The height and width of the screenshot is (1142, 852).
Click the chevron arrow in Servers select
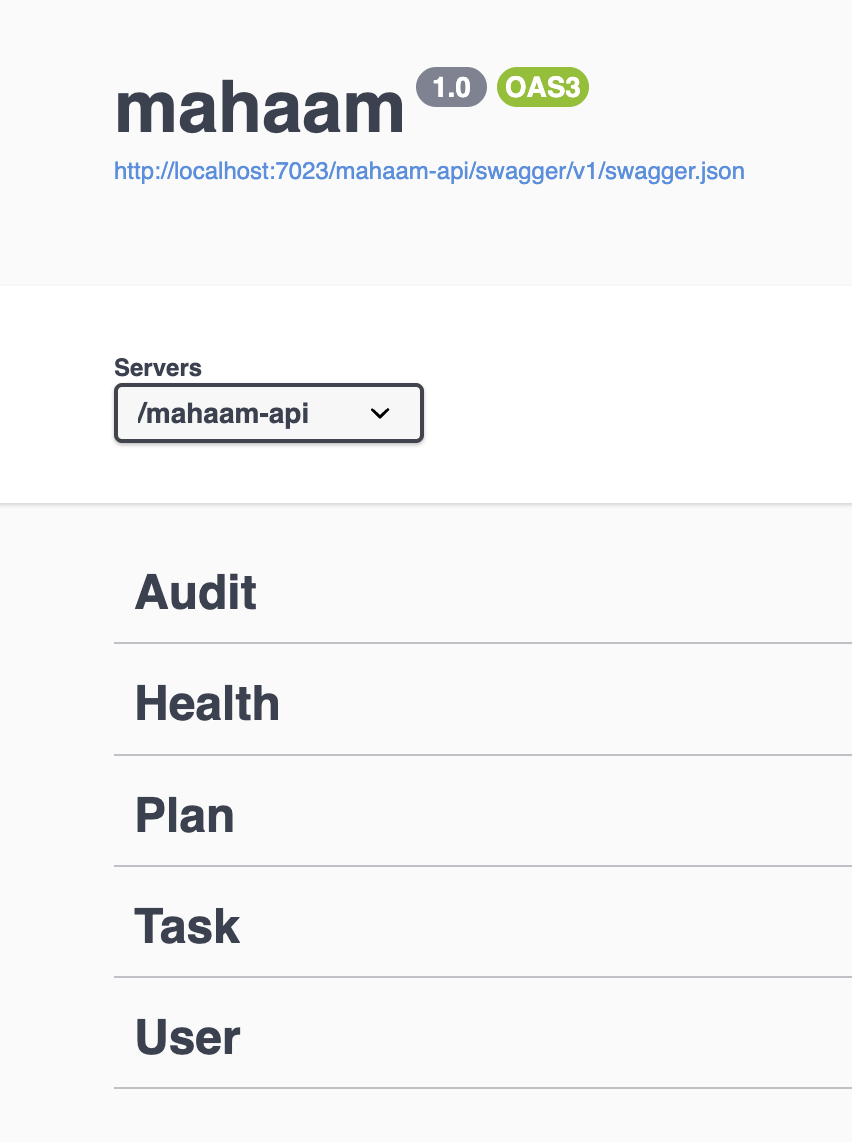pyautogui.click(x=380, y=413)
